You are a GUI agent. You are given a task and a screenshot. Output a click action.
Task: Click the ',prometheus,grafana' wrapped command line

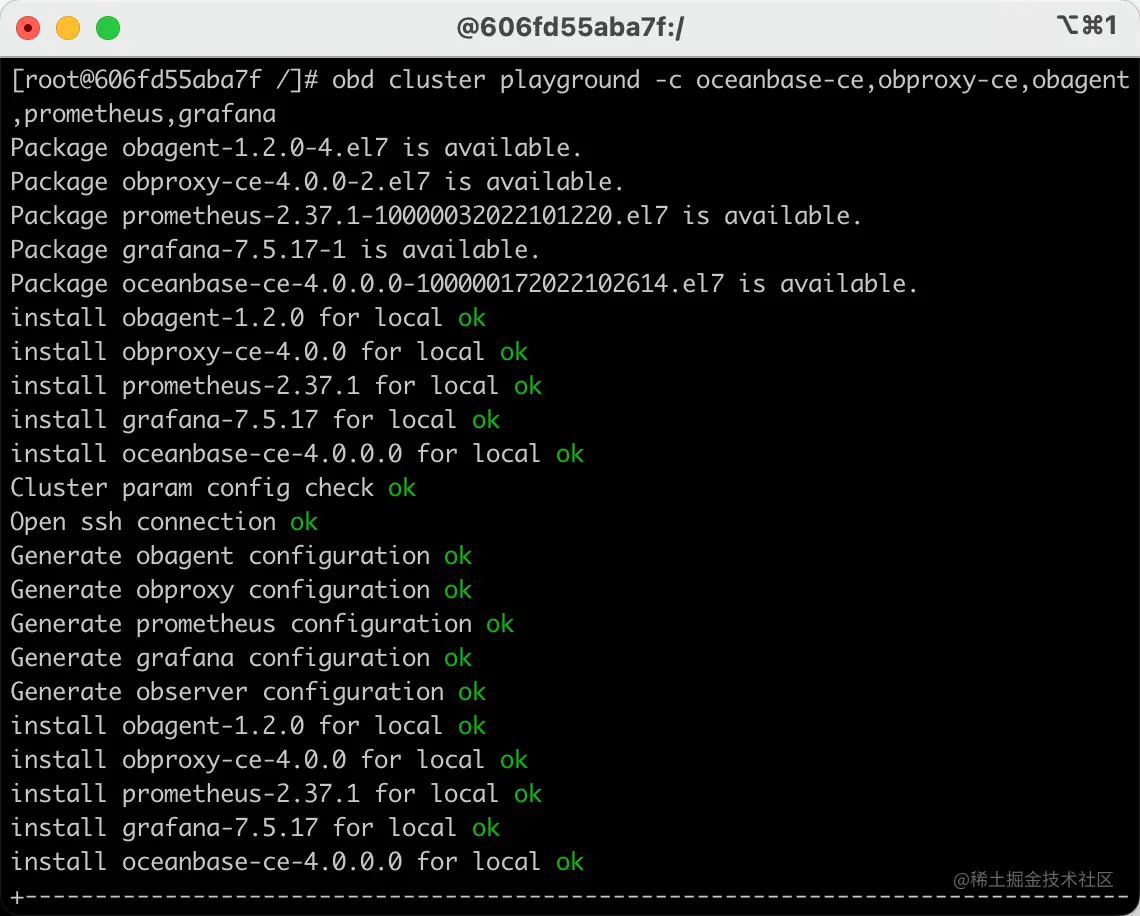[x=143, y=114]
